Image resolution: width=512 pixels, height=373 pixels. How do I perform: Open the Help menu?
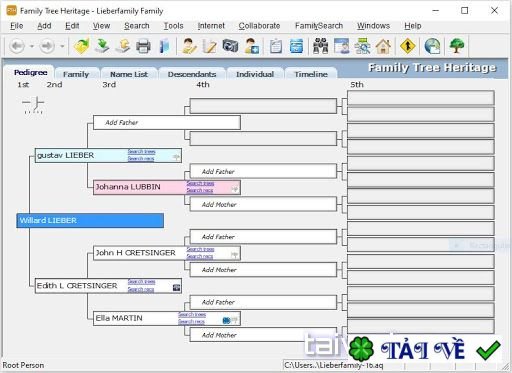[x=413, y=26]
